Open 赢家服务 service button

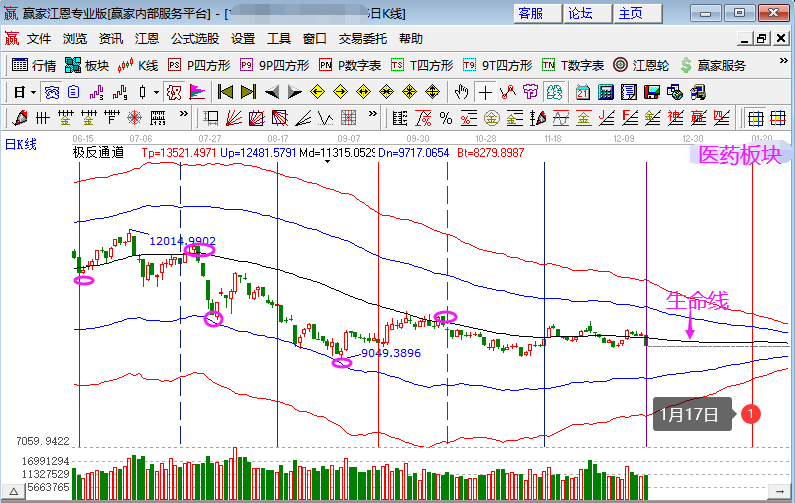click(x=714, y=65)
